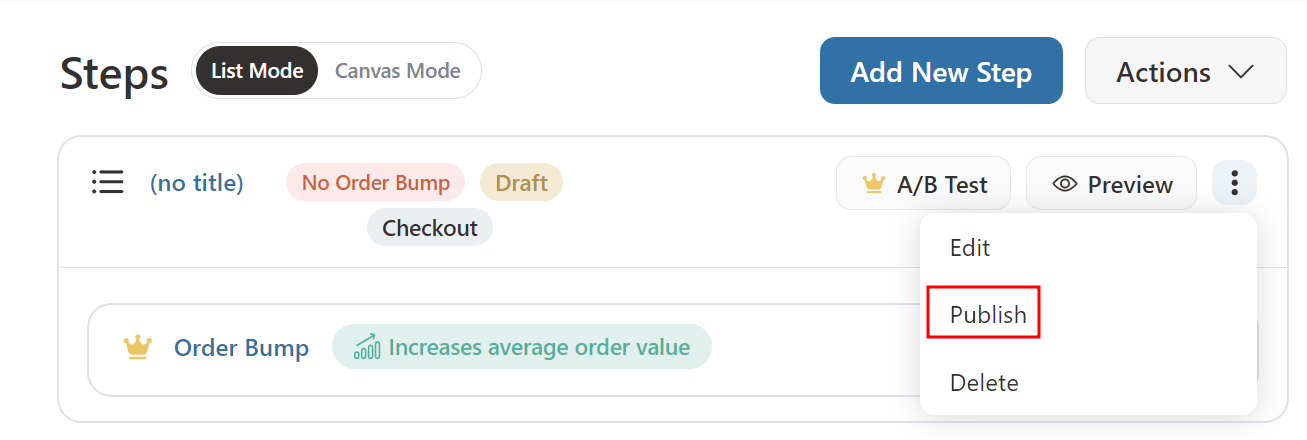Click the eye icon in the Preview button
Viewport: 1307px width, 440px height.
(1065, 184)
